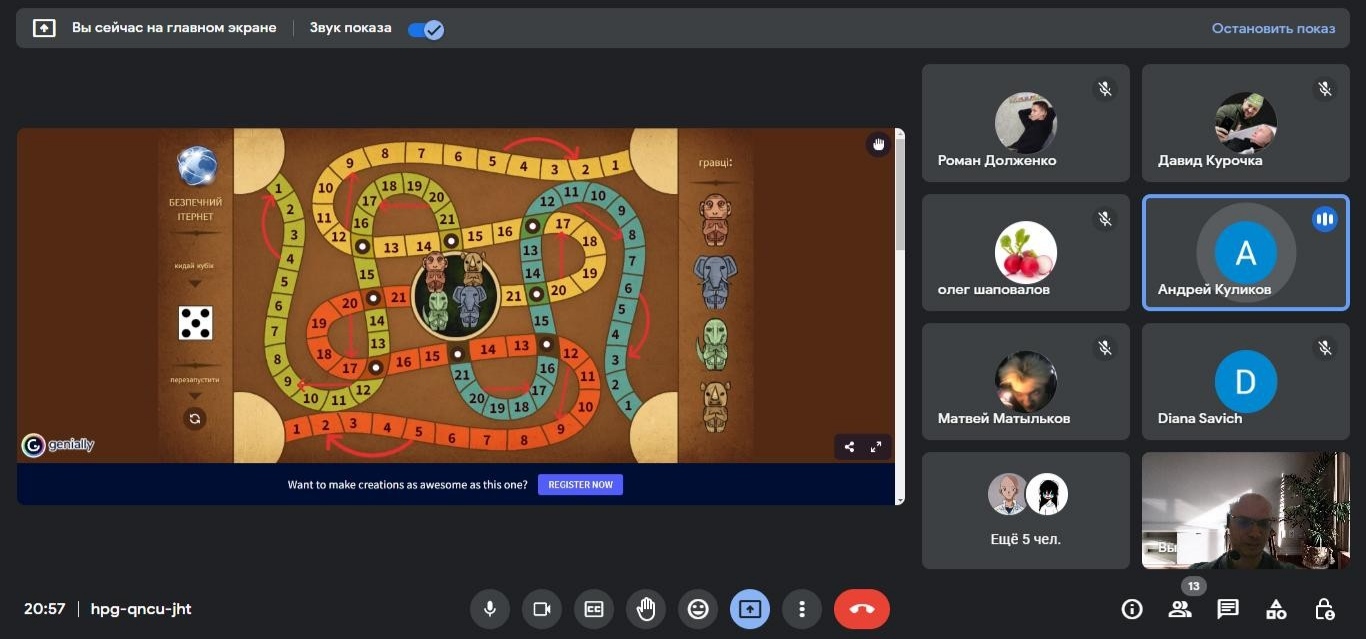Click the globe icon above БЕЗПЕЧНИЙ ІТЕРНЕТ

197,166
